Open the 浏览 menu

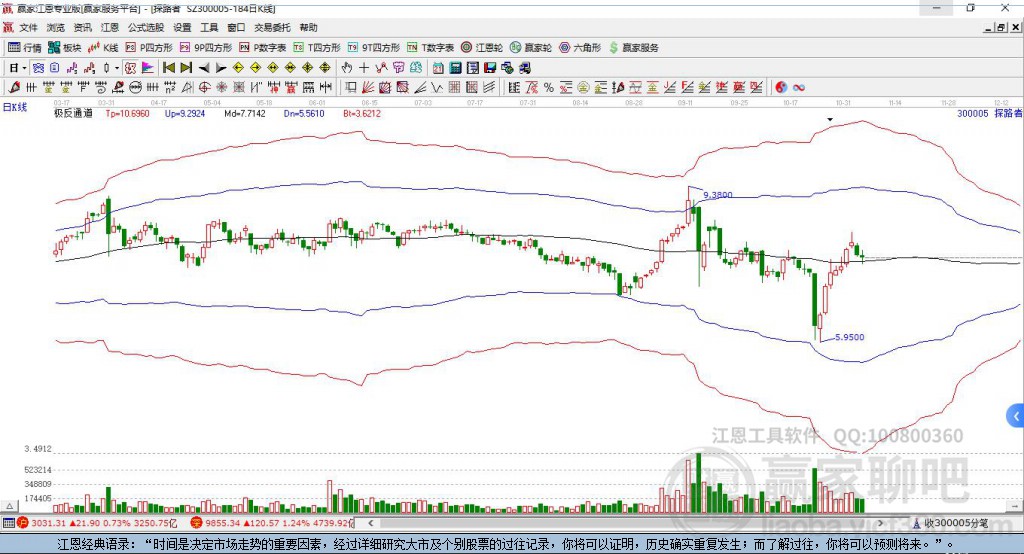56,27
